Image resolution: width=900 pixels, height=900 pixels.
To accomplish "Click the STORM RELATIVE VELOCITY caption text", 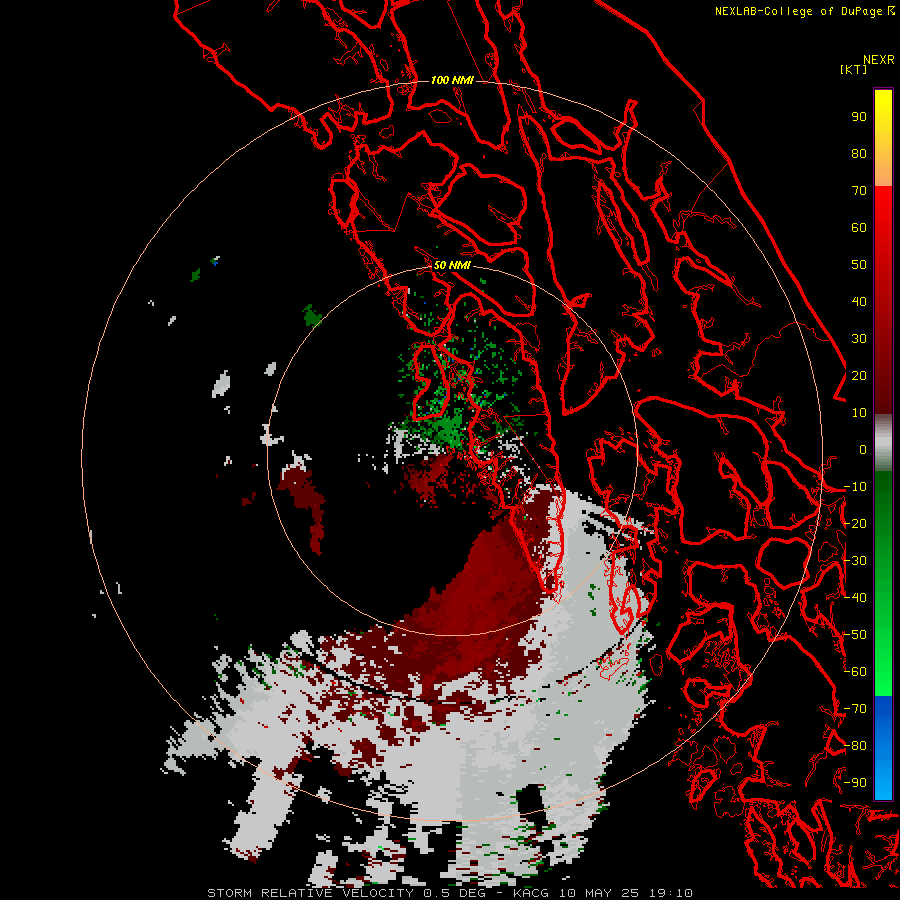I will point(310,893).
